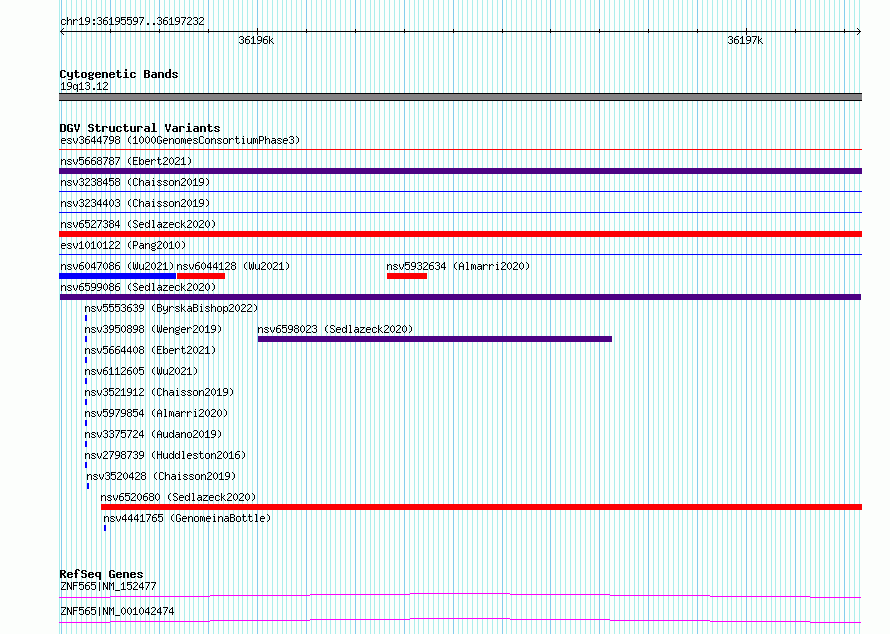Click the blue bar under nsv6047086
890x634 pixels.
[117, 276]
